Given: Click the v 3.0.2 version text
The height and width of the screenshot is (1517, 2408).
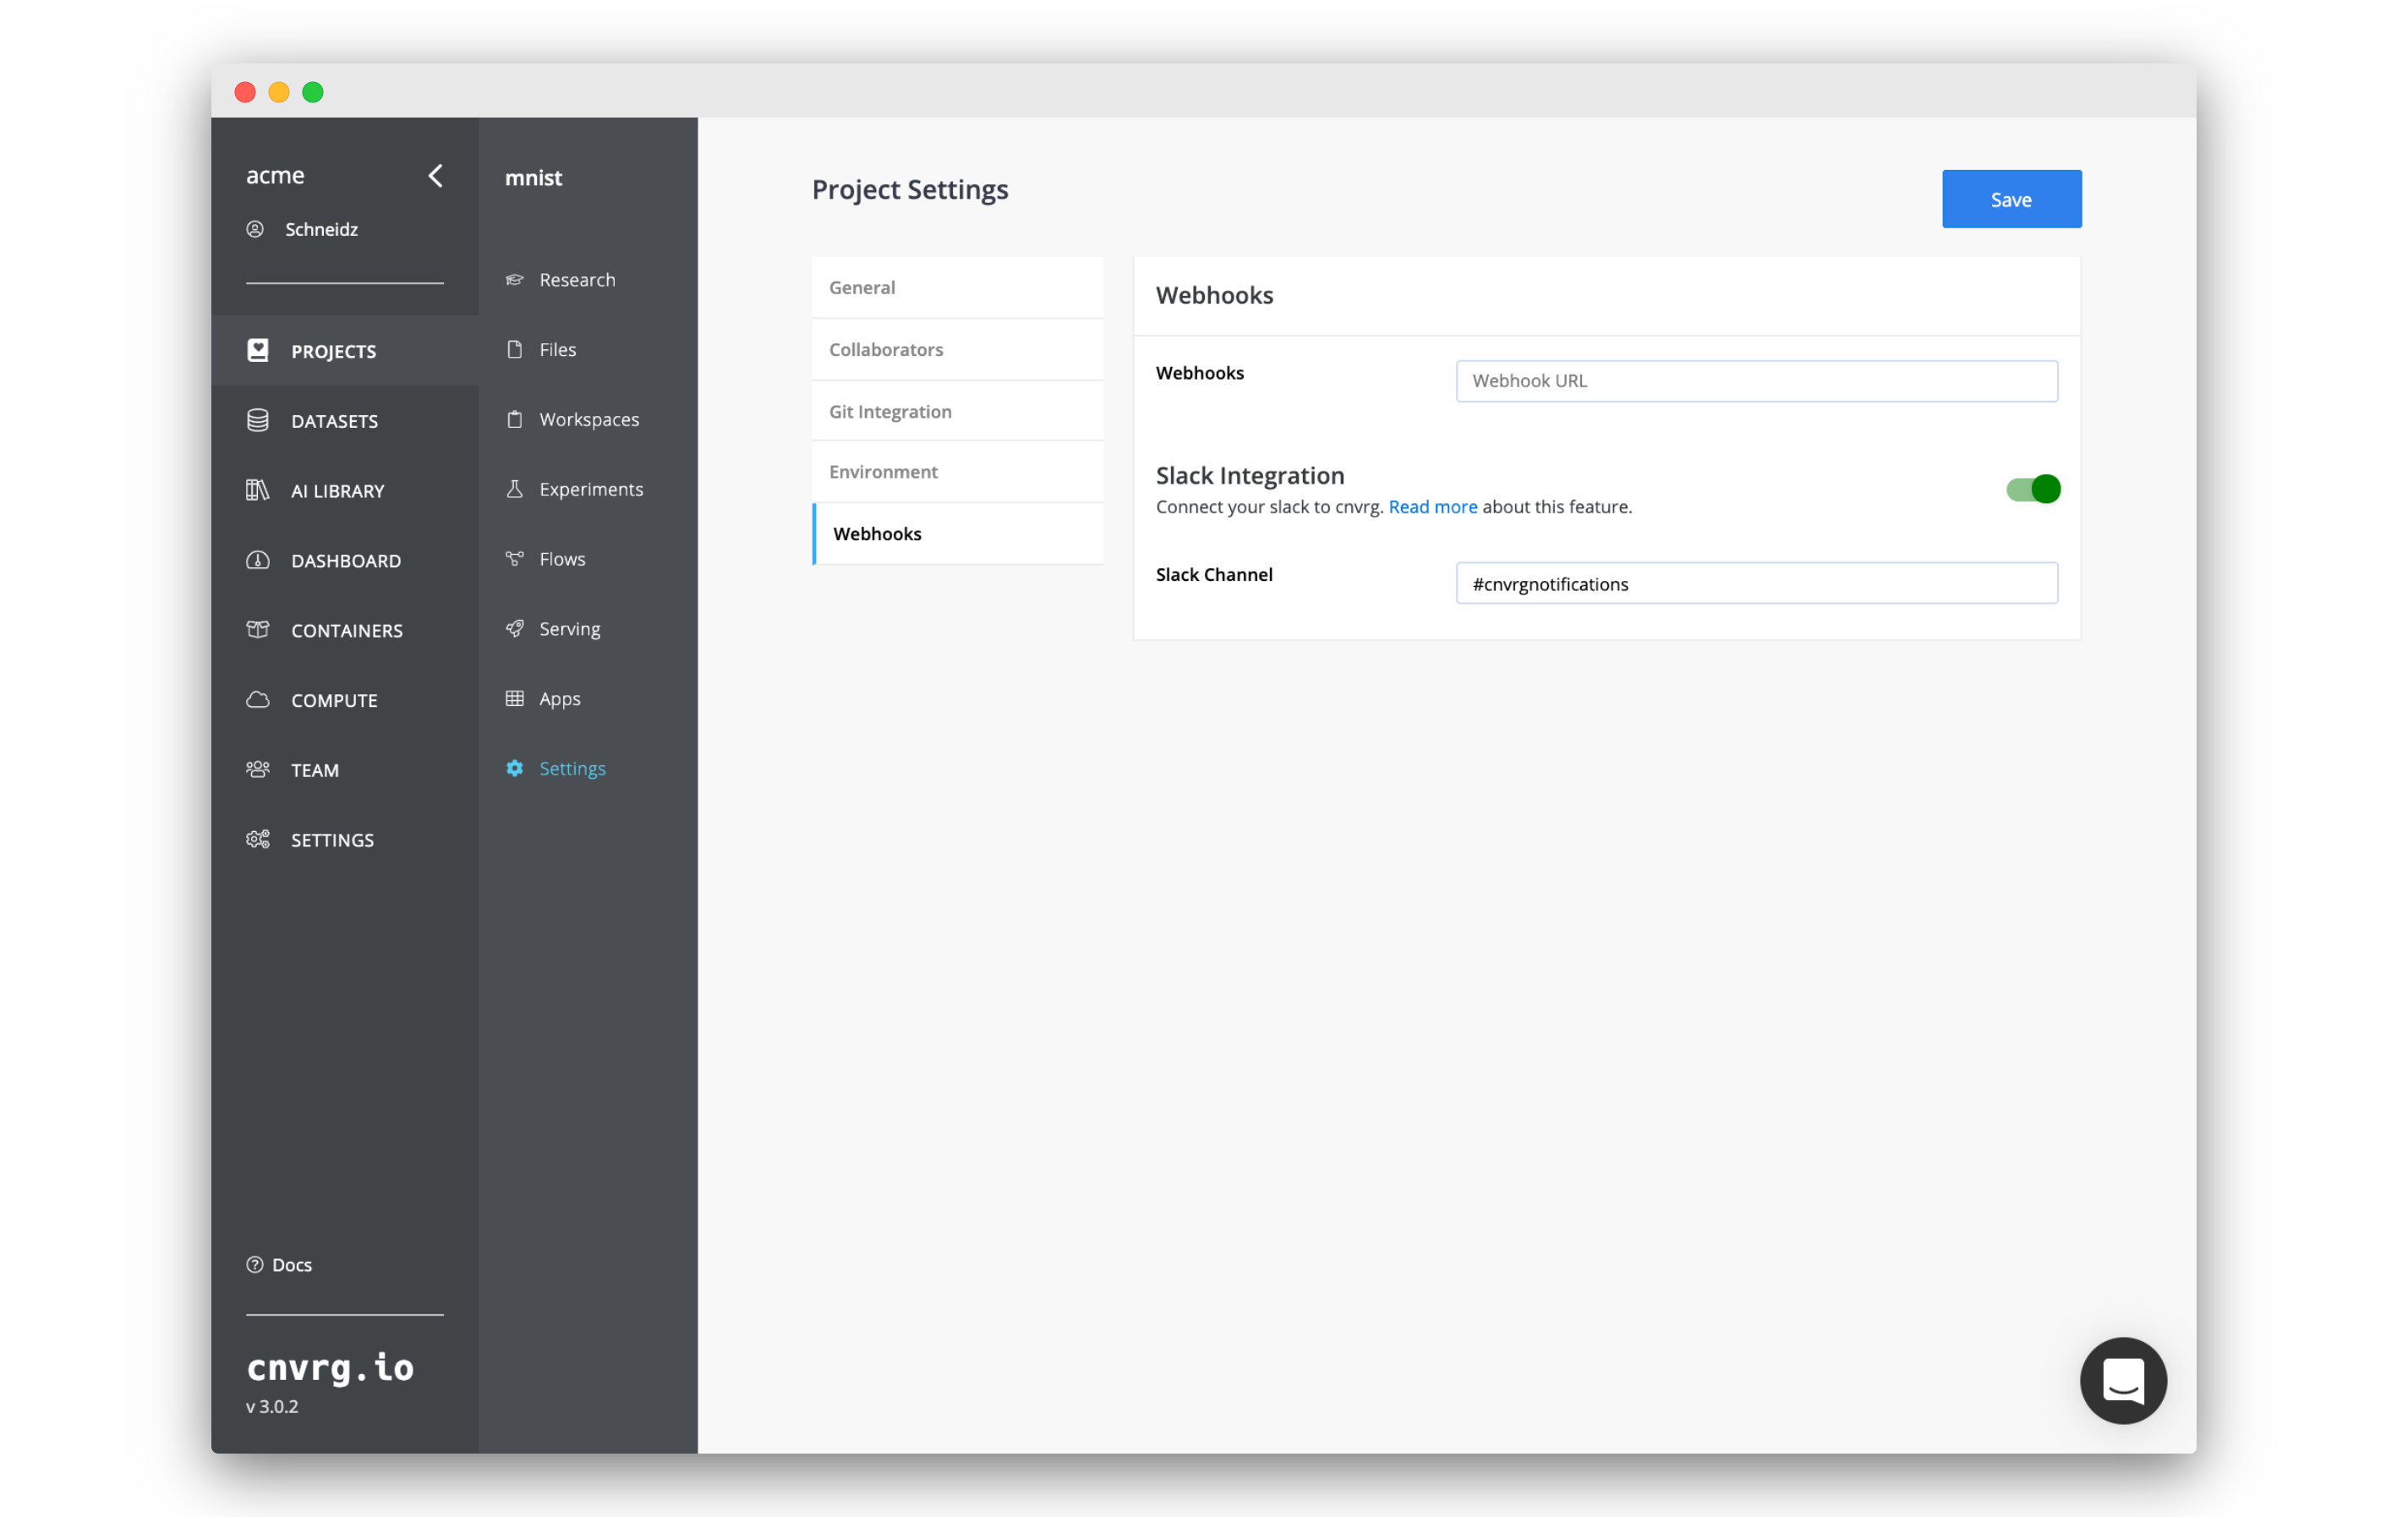Looking at the screenshot, I should pos(272,1406).
